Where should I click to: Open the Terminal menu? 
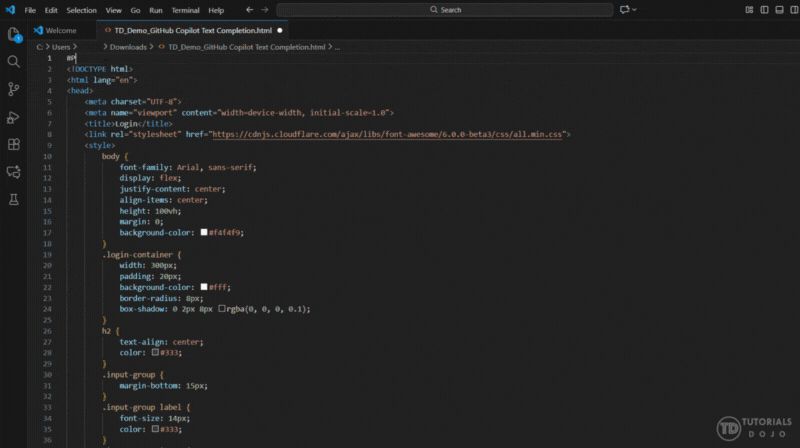point(185,10)
